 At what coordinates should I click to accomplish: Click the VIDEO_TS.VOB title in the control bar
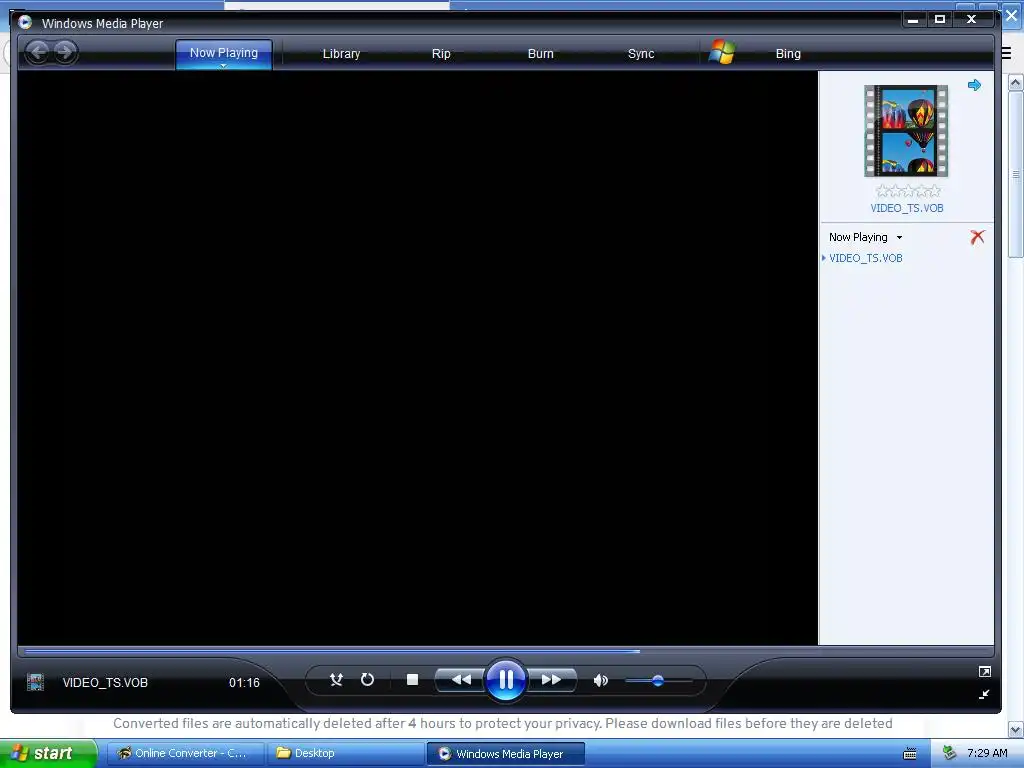[105, 682]
